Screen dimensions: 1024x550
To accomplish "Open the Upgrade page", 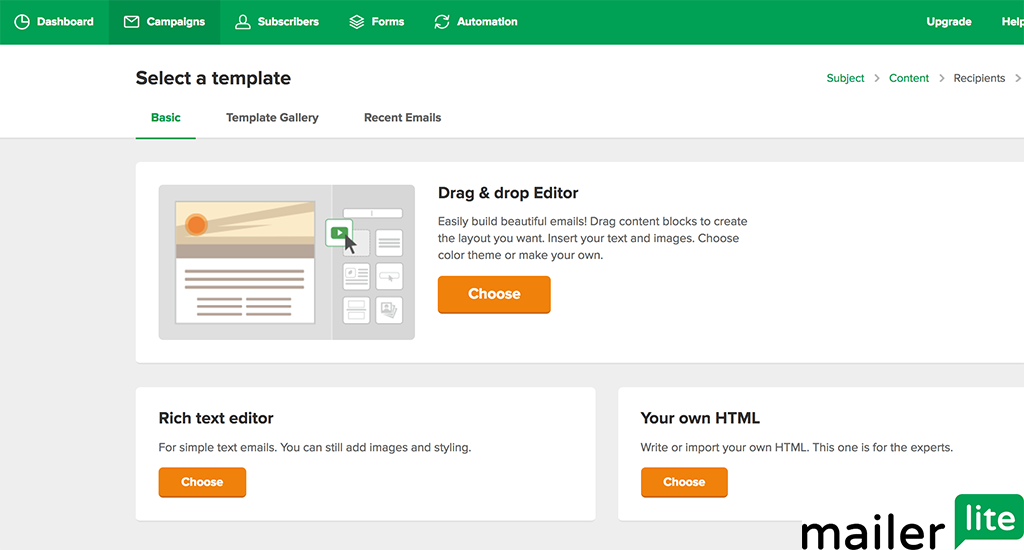I will tap(949, 22).
